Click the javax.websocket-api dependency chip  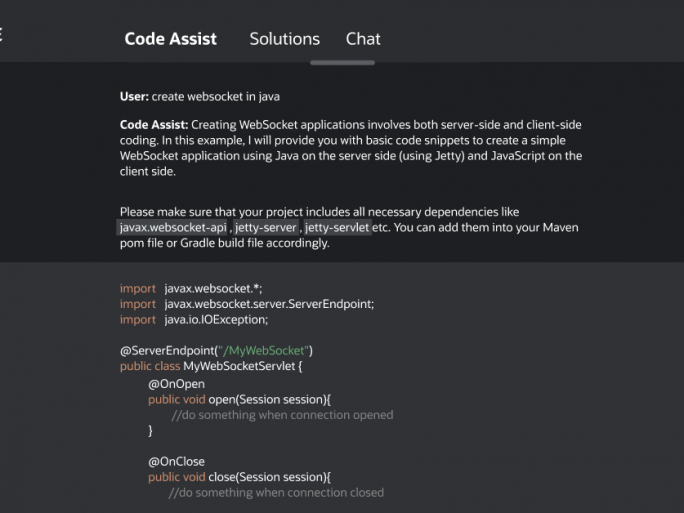pos(173,227)
